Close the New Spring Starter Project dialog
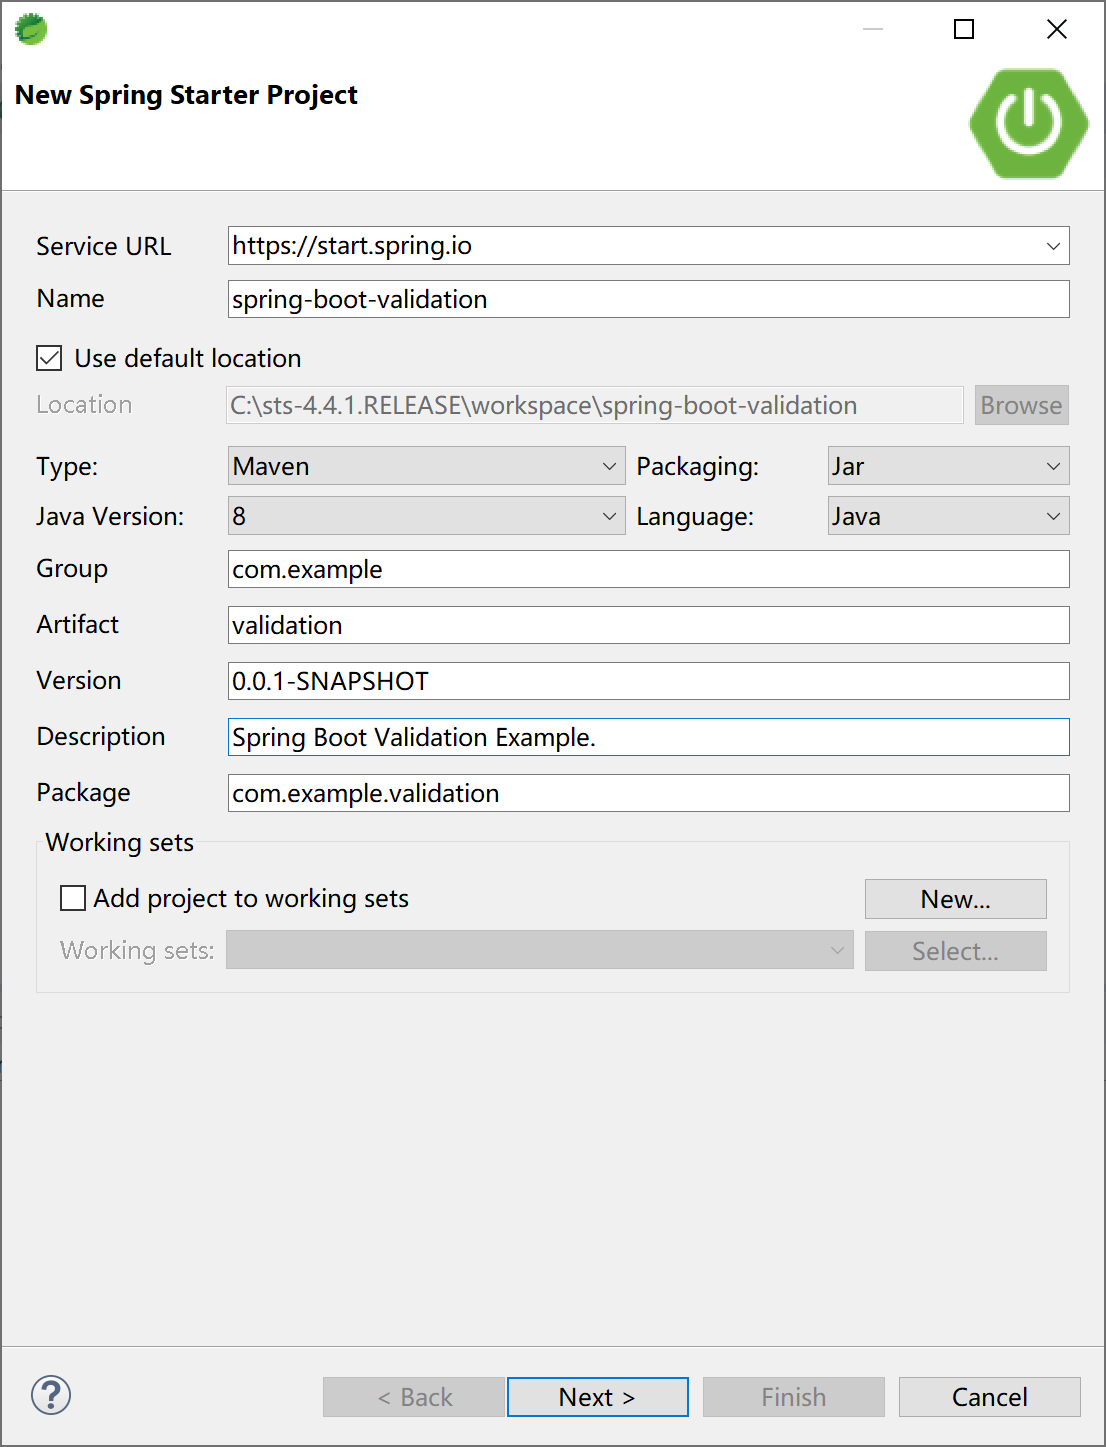This screenshot has height=1447, width=1106. 1056,29
